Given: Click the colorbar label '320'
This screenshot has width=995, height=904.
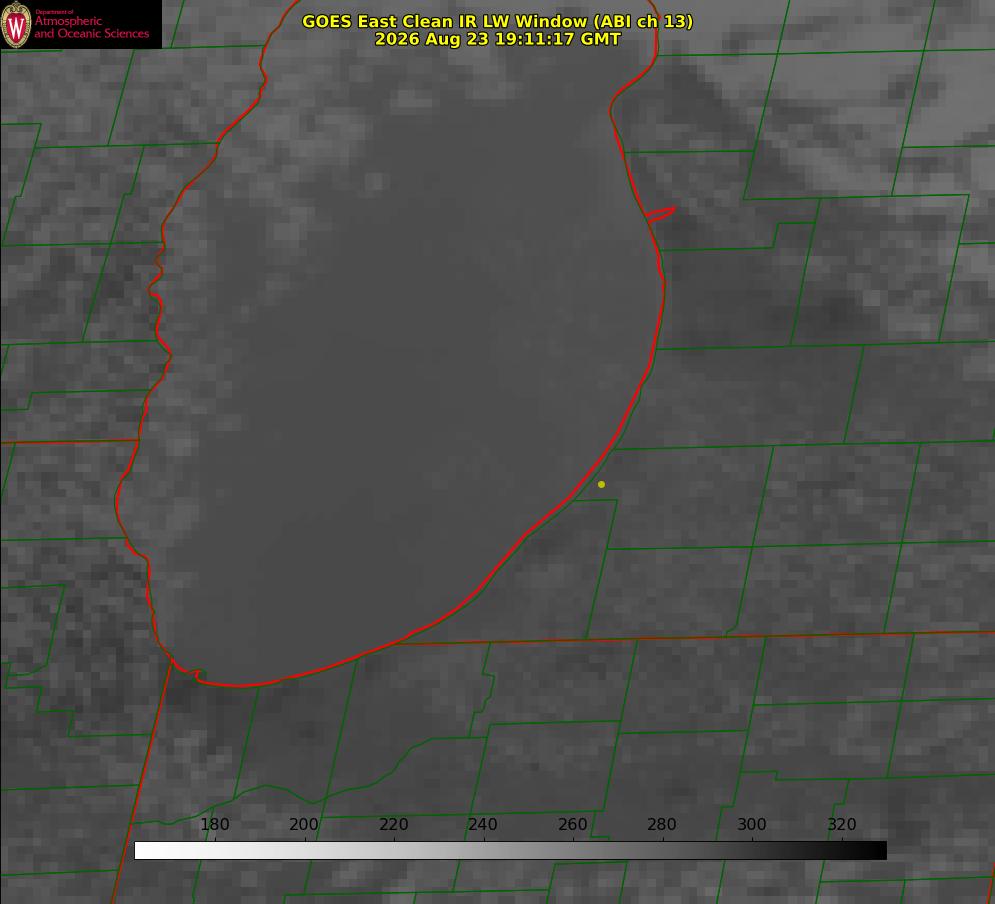Looking at the screenshot, I should 842,824.
